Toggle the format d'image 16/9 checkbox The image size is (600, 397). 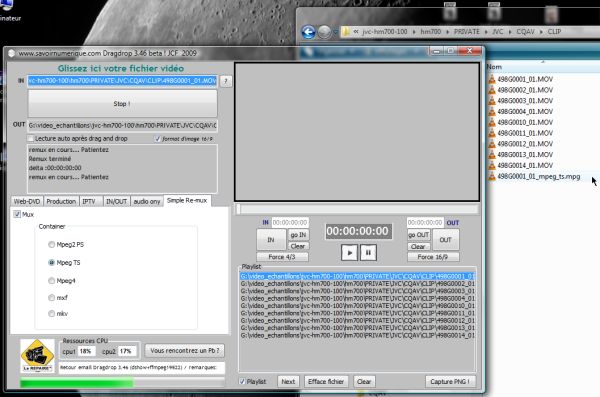157,139
